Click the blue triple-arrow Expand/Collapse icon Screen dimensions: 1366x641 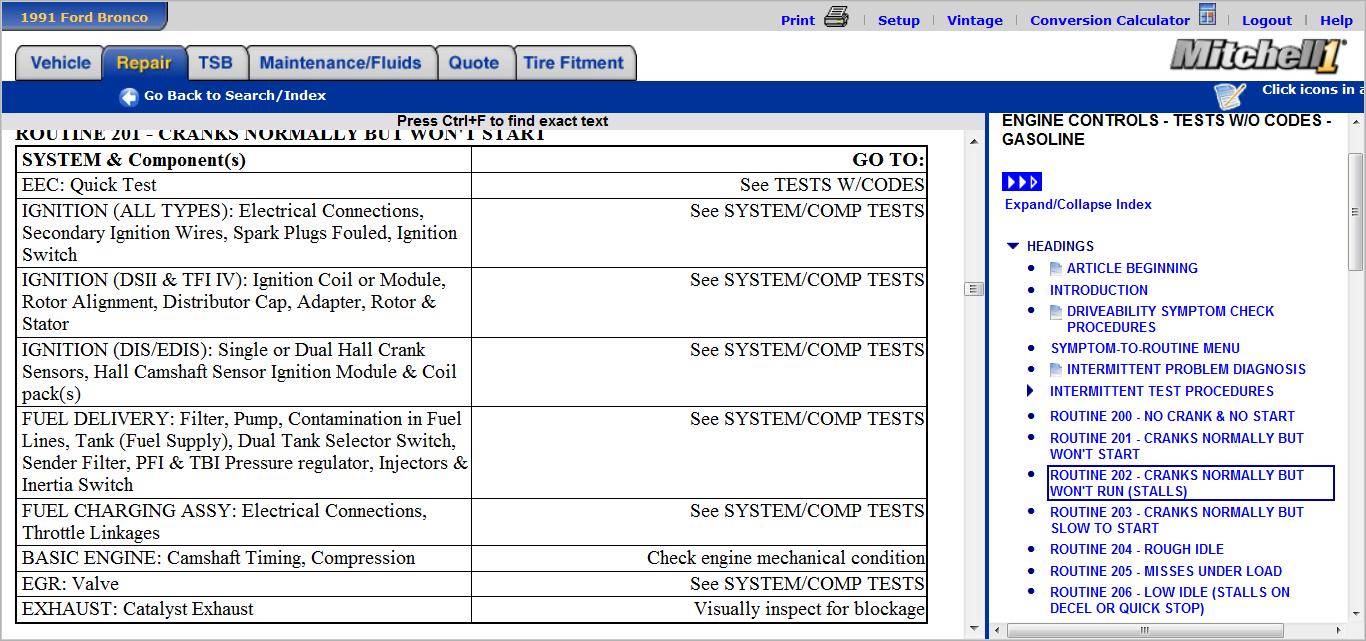(1022, 182)
